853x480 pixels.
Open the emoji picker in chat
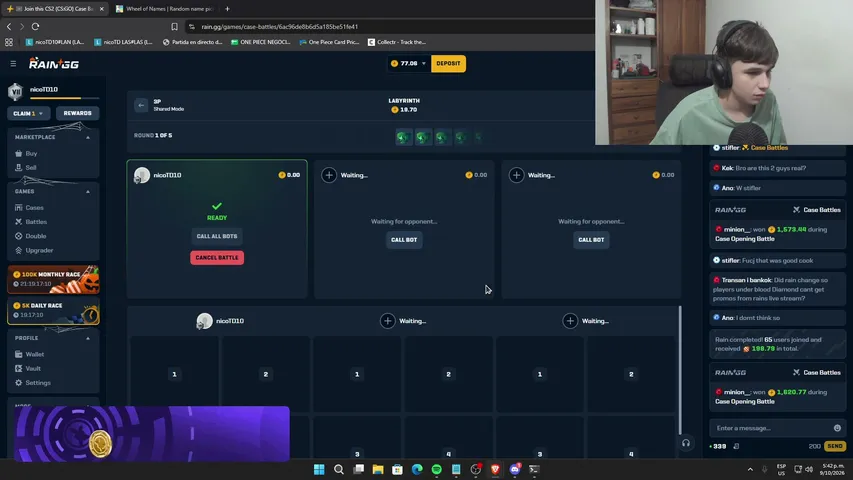[x=837, y=428]
